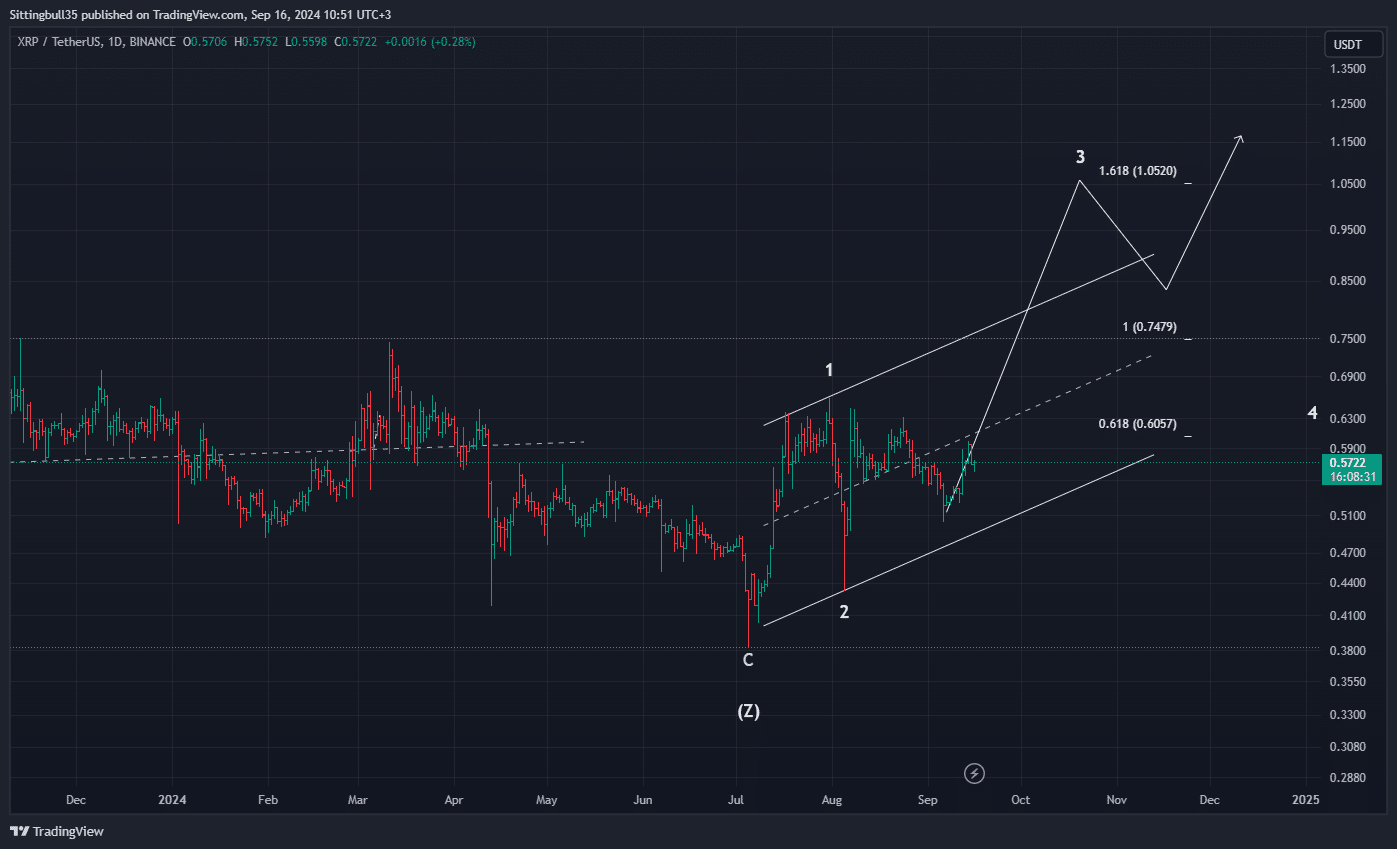Click the TradingView logo

[x=57, y=831]
